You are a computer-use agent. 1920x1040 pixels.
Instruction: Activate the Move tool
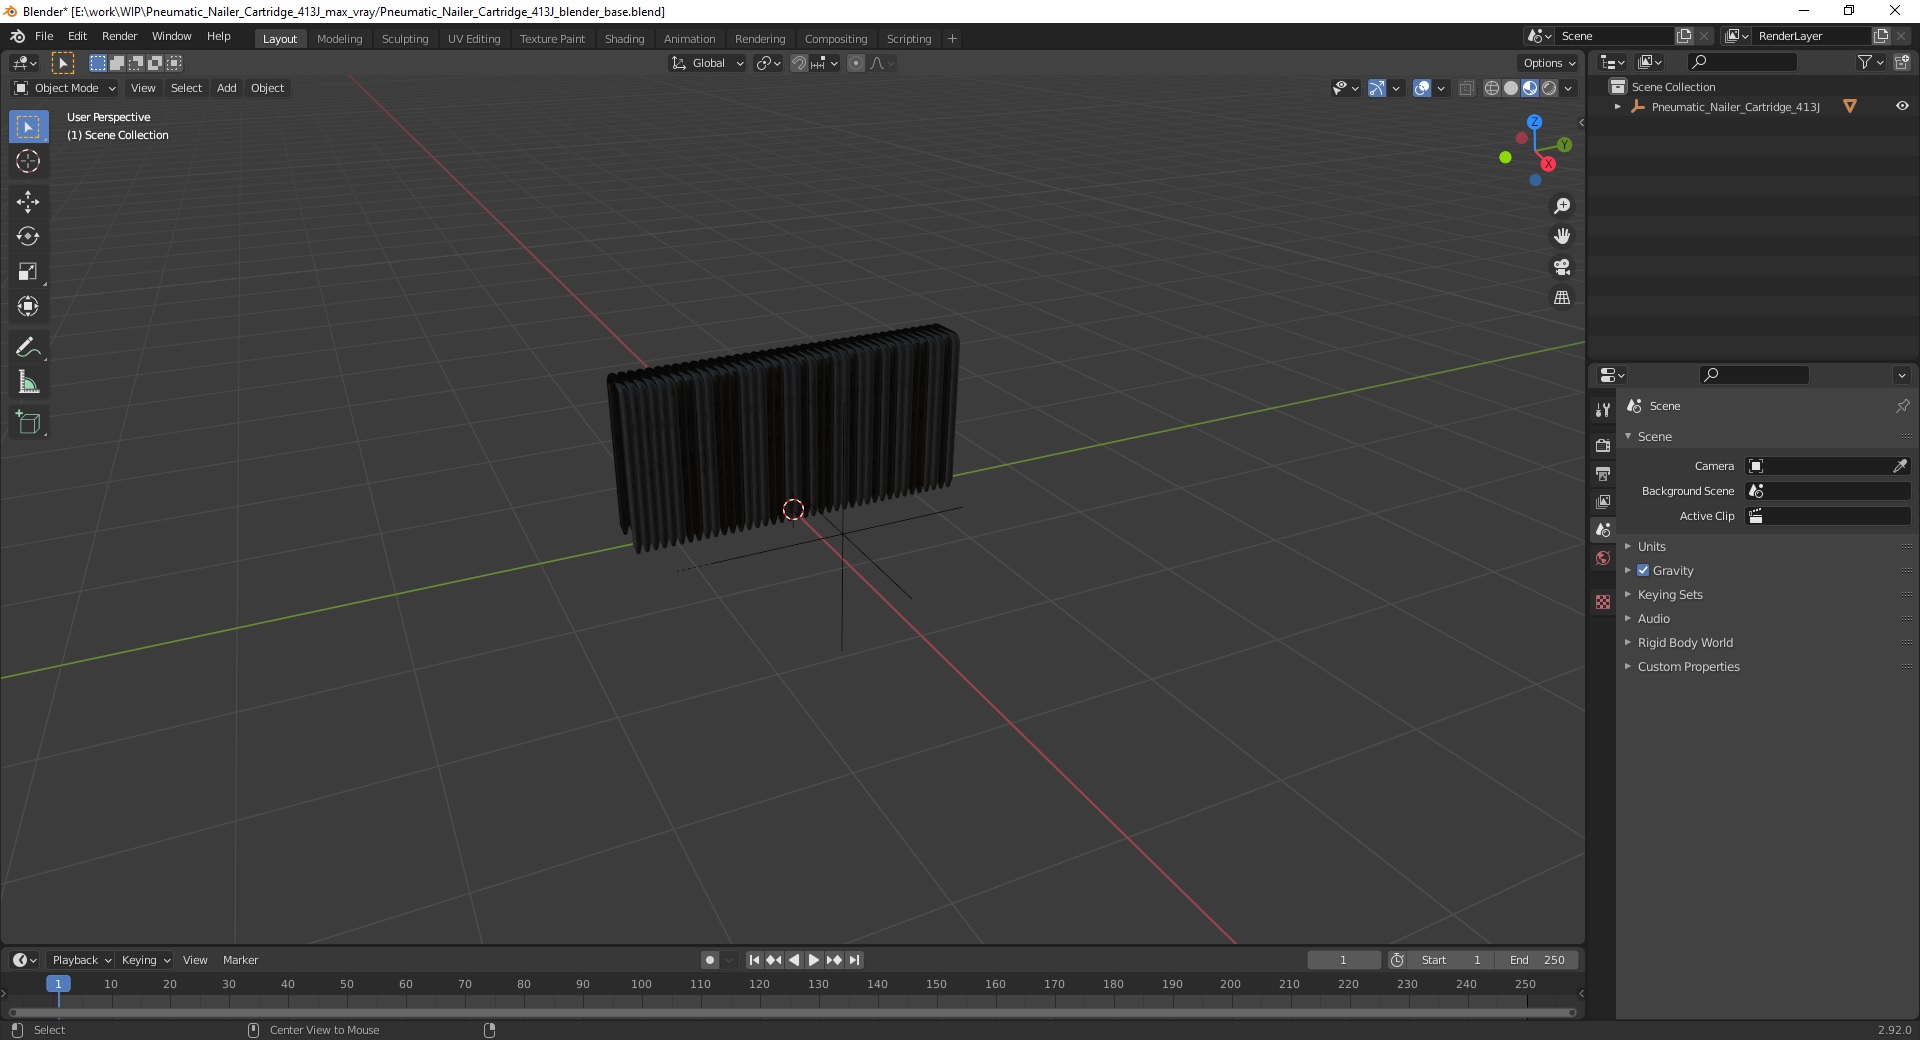28,202
